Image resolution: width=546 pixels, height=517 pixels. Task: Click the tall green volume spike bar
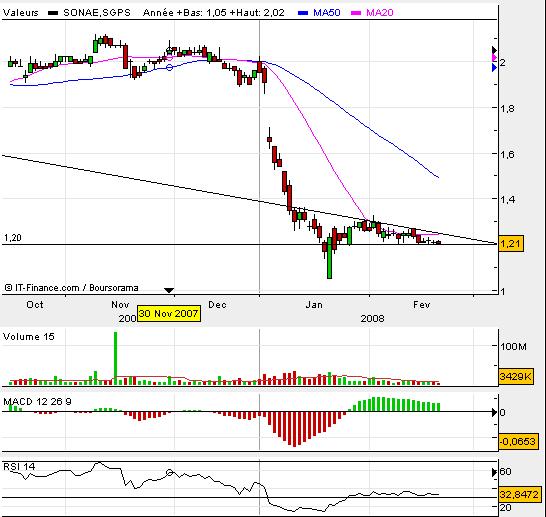tap(116, 358)
